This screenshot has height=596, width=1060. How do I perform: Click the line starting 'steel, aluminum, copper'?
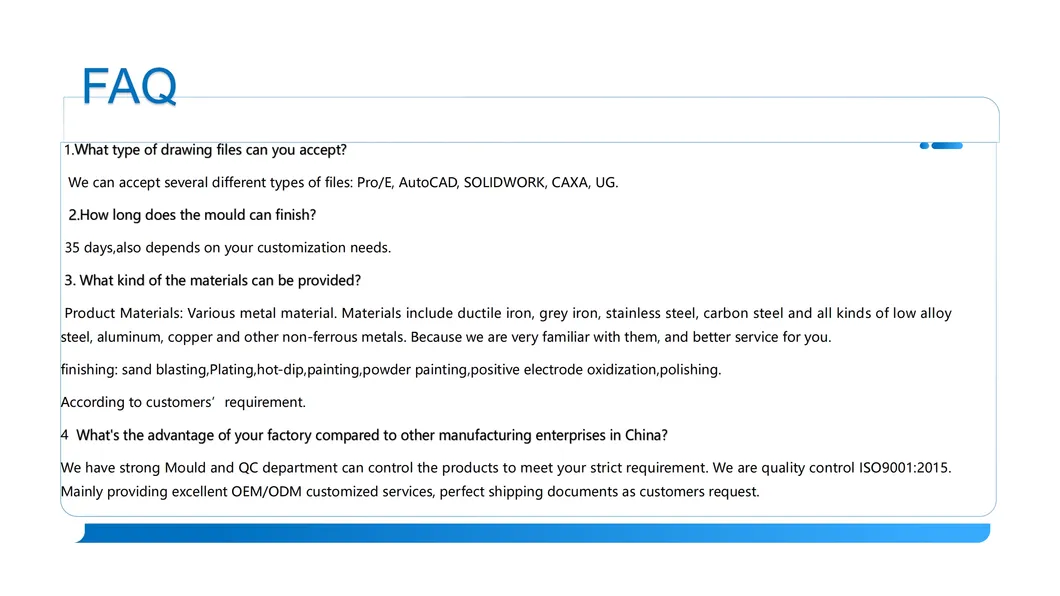tap(445, 338)
